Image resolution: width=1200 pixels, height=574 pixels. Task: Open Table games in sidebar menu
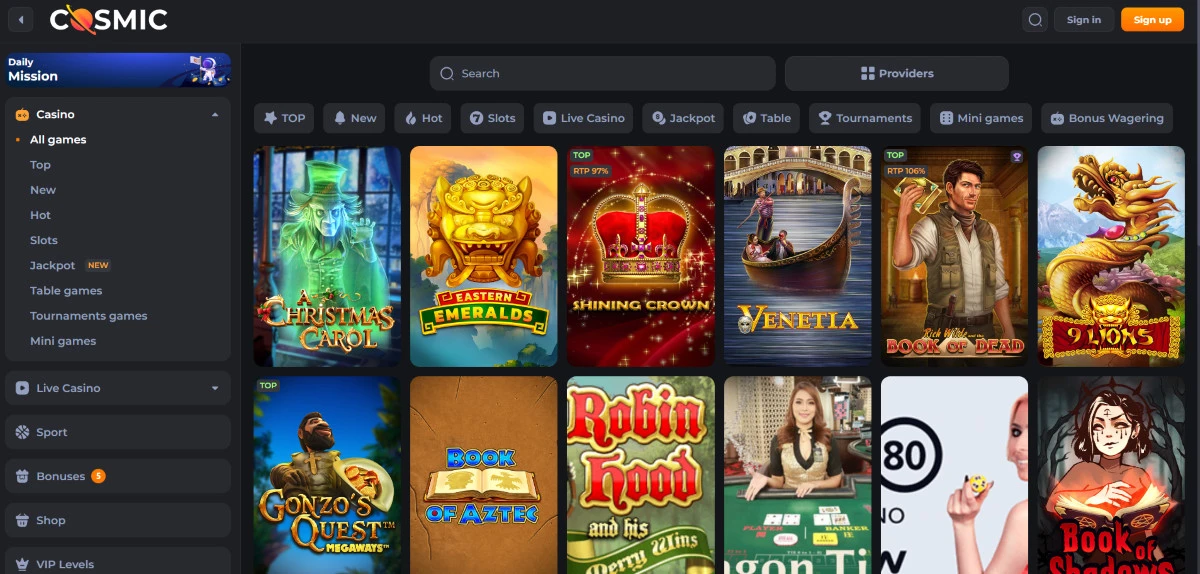pos(66,291)
